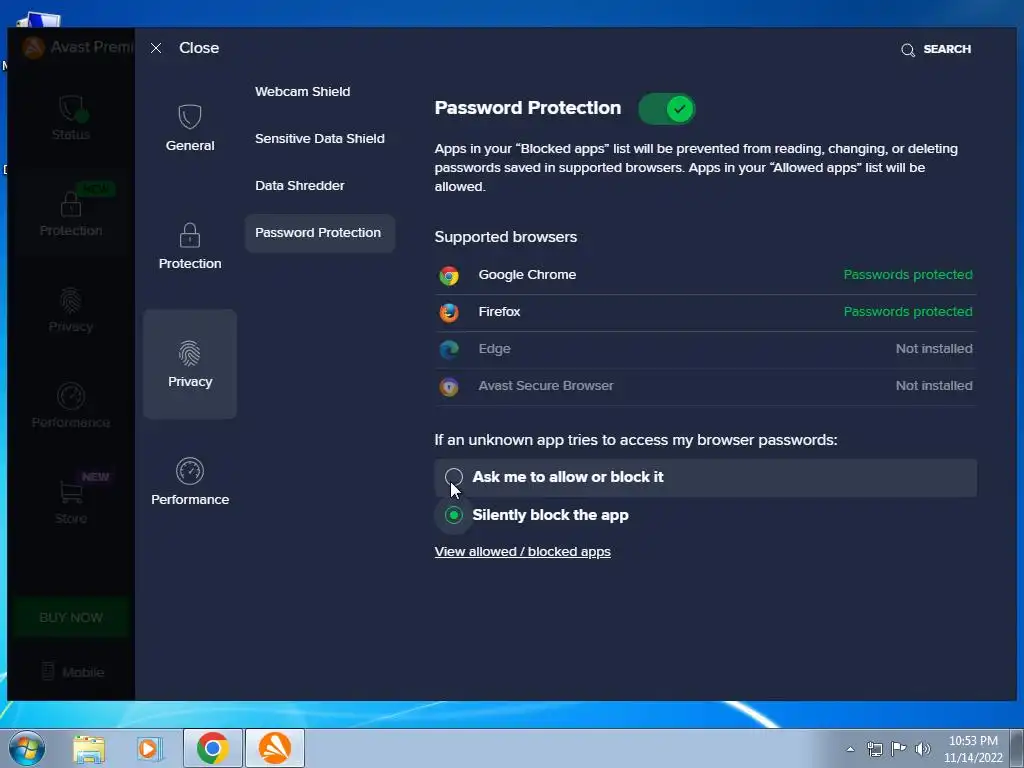
Task: Click the Firefox icon in supported browsers
Action: coord(449,313)
